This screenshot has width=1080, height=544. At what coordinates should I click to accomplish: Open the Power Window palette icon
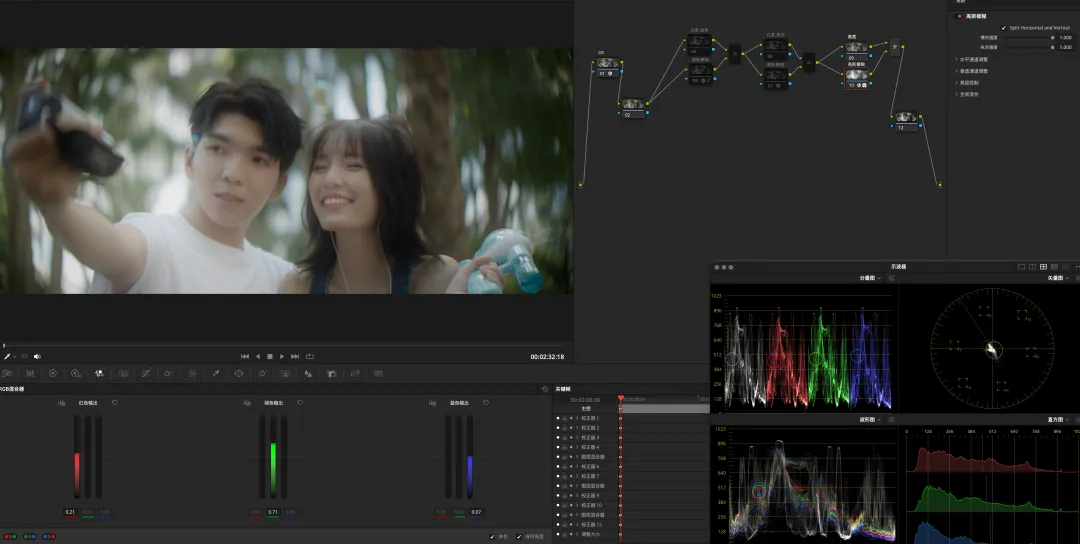(238, 373)
